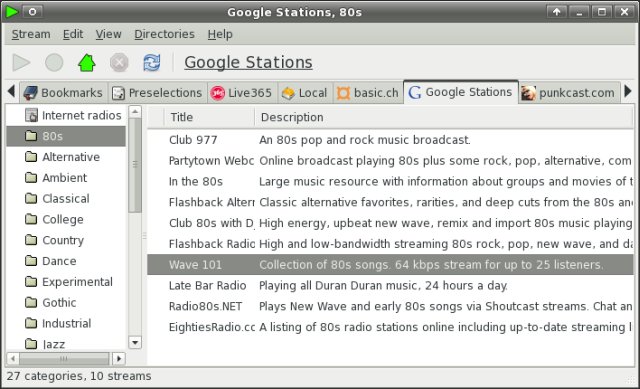Select the In the 80s stream
The image size is (640, 389).
pos(390,181)
